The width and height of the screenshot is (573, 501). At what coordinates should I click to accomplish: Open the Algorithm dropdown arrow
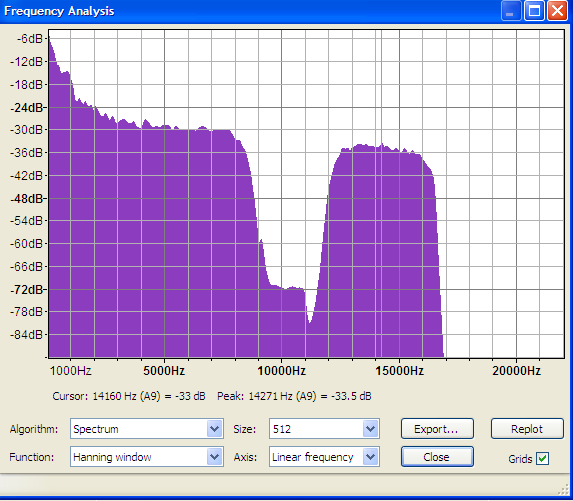(215, 429)
